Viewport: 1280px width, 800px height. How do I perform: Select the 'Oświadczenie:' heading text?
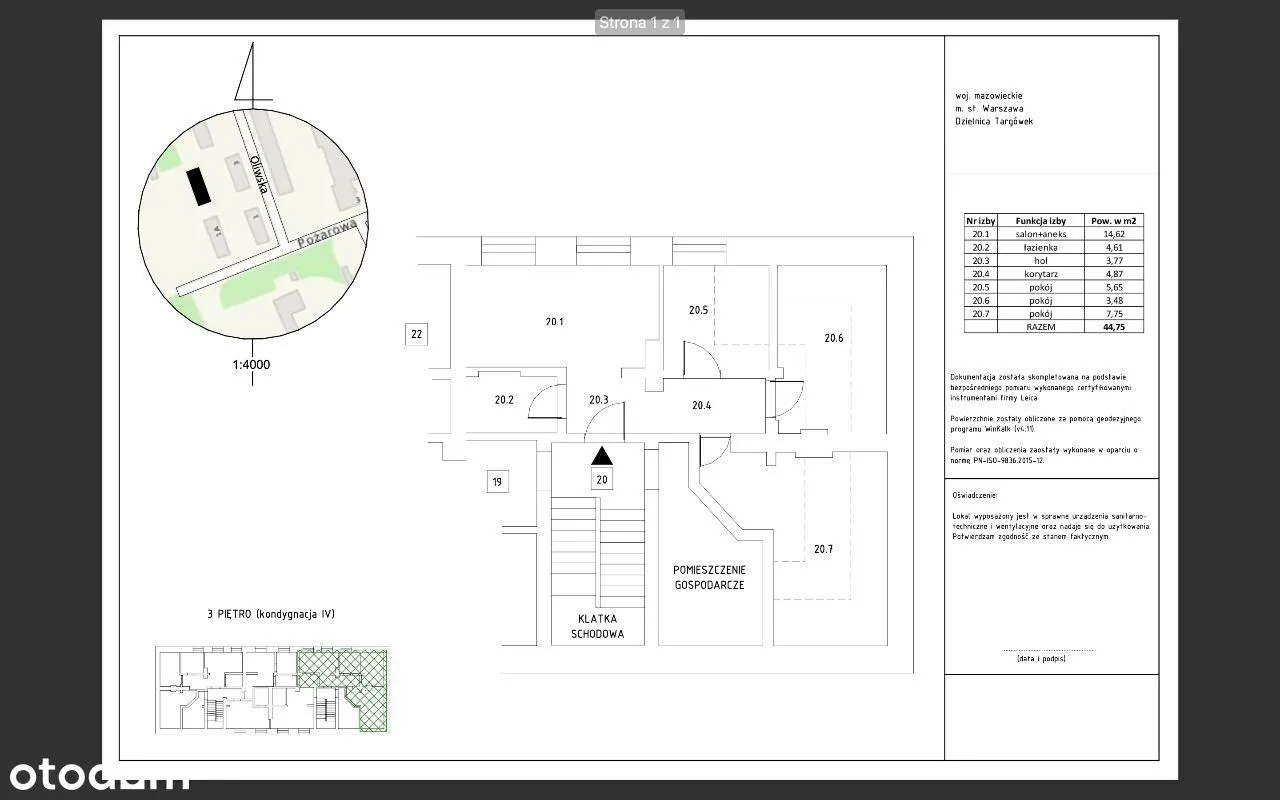click(975, 495)
